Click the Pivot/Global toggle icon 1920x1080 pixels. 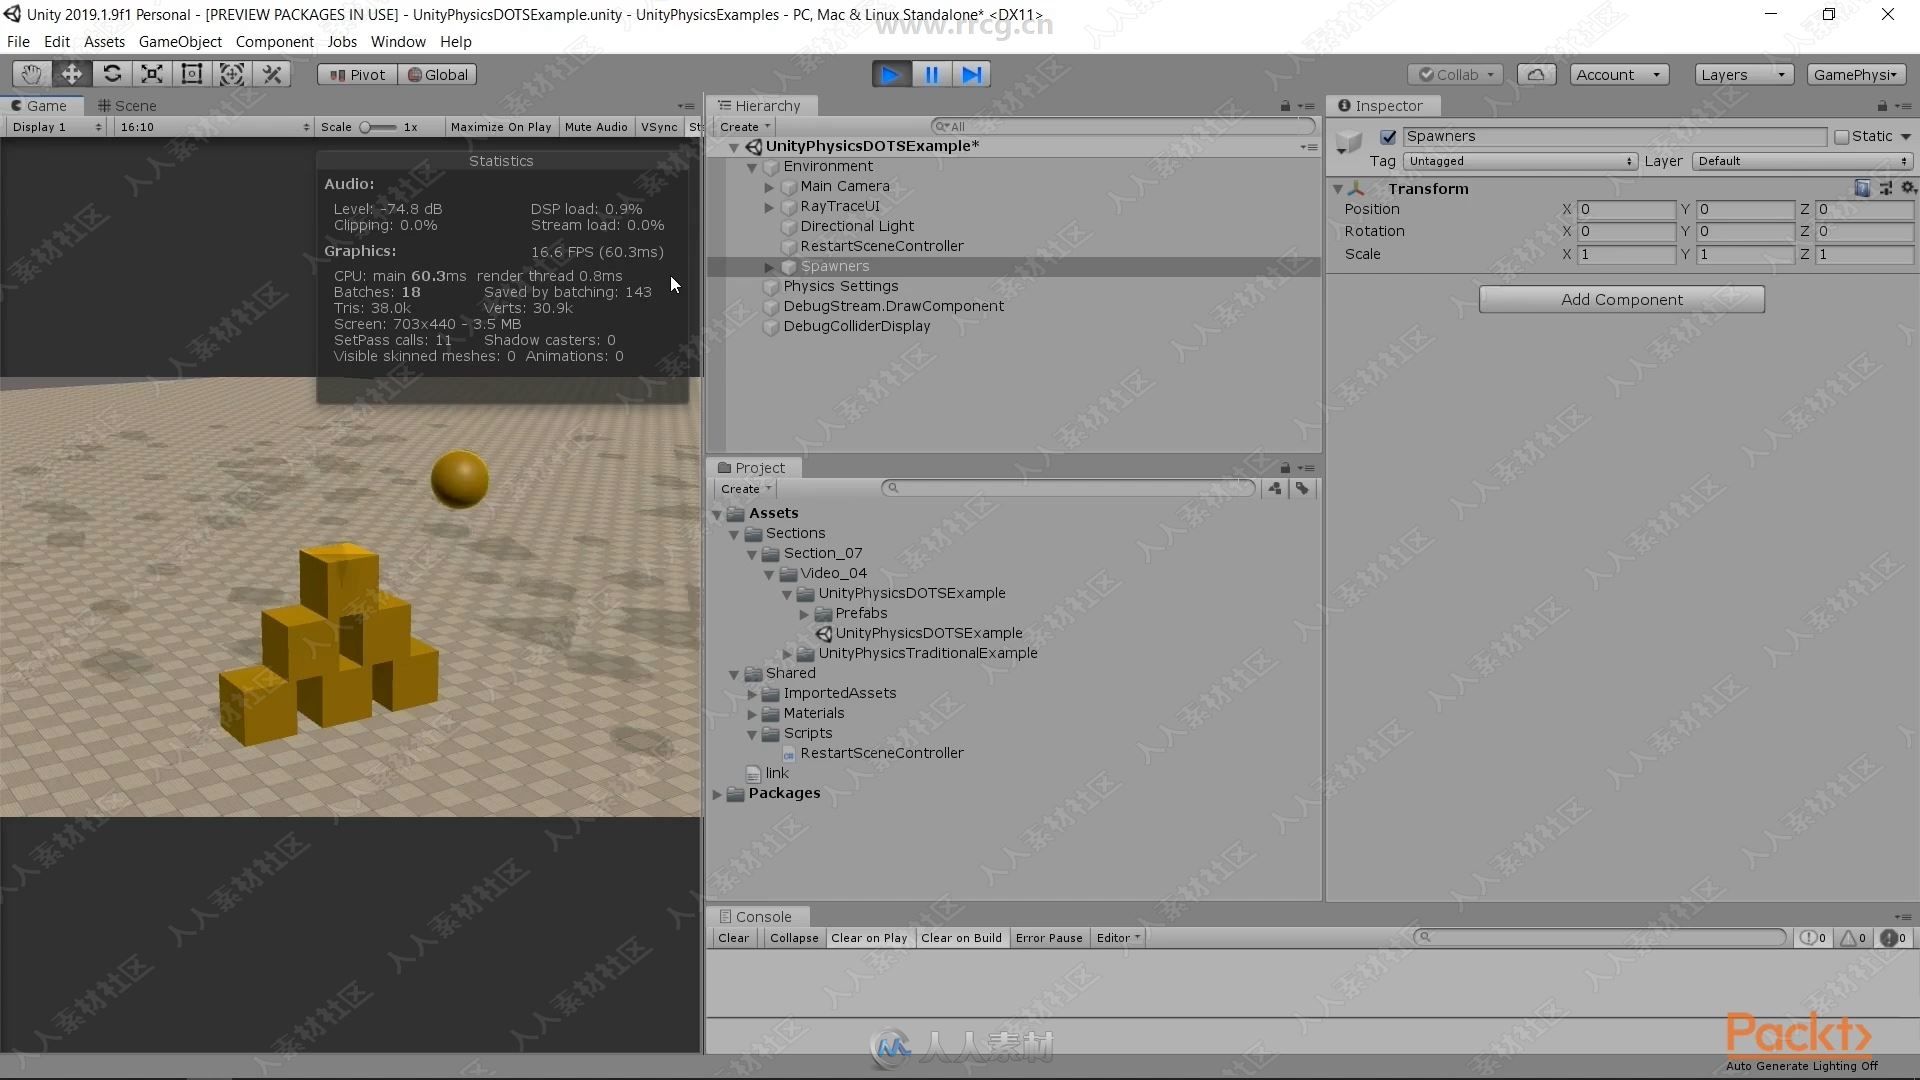point(357,74)
